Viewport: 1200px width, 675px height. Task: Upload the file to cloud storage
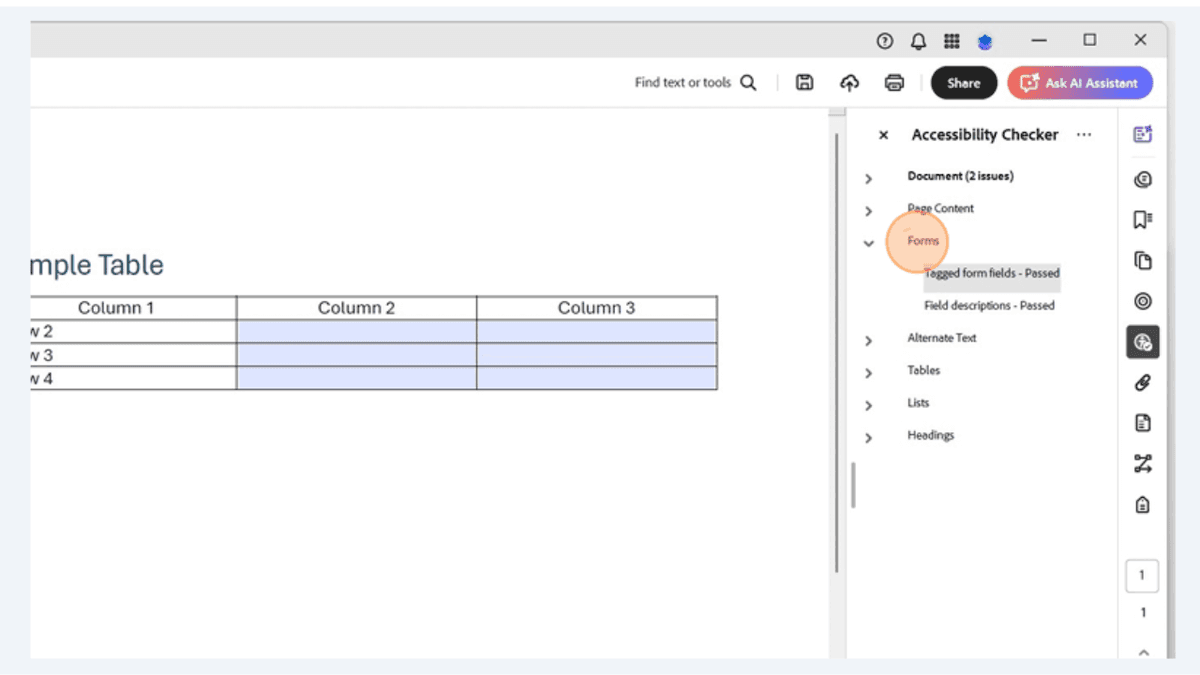(x=849, y=82)
